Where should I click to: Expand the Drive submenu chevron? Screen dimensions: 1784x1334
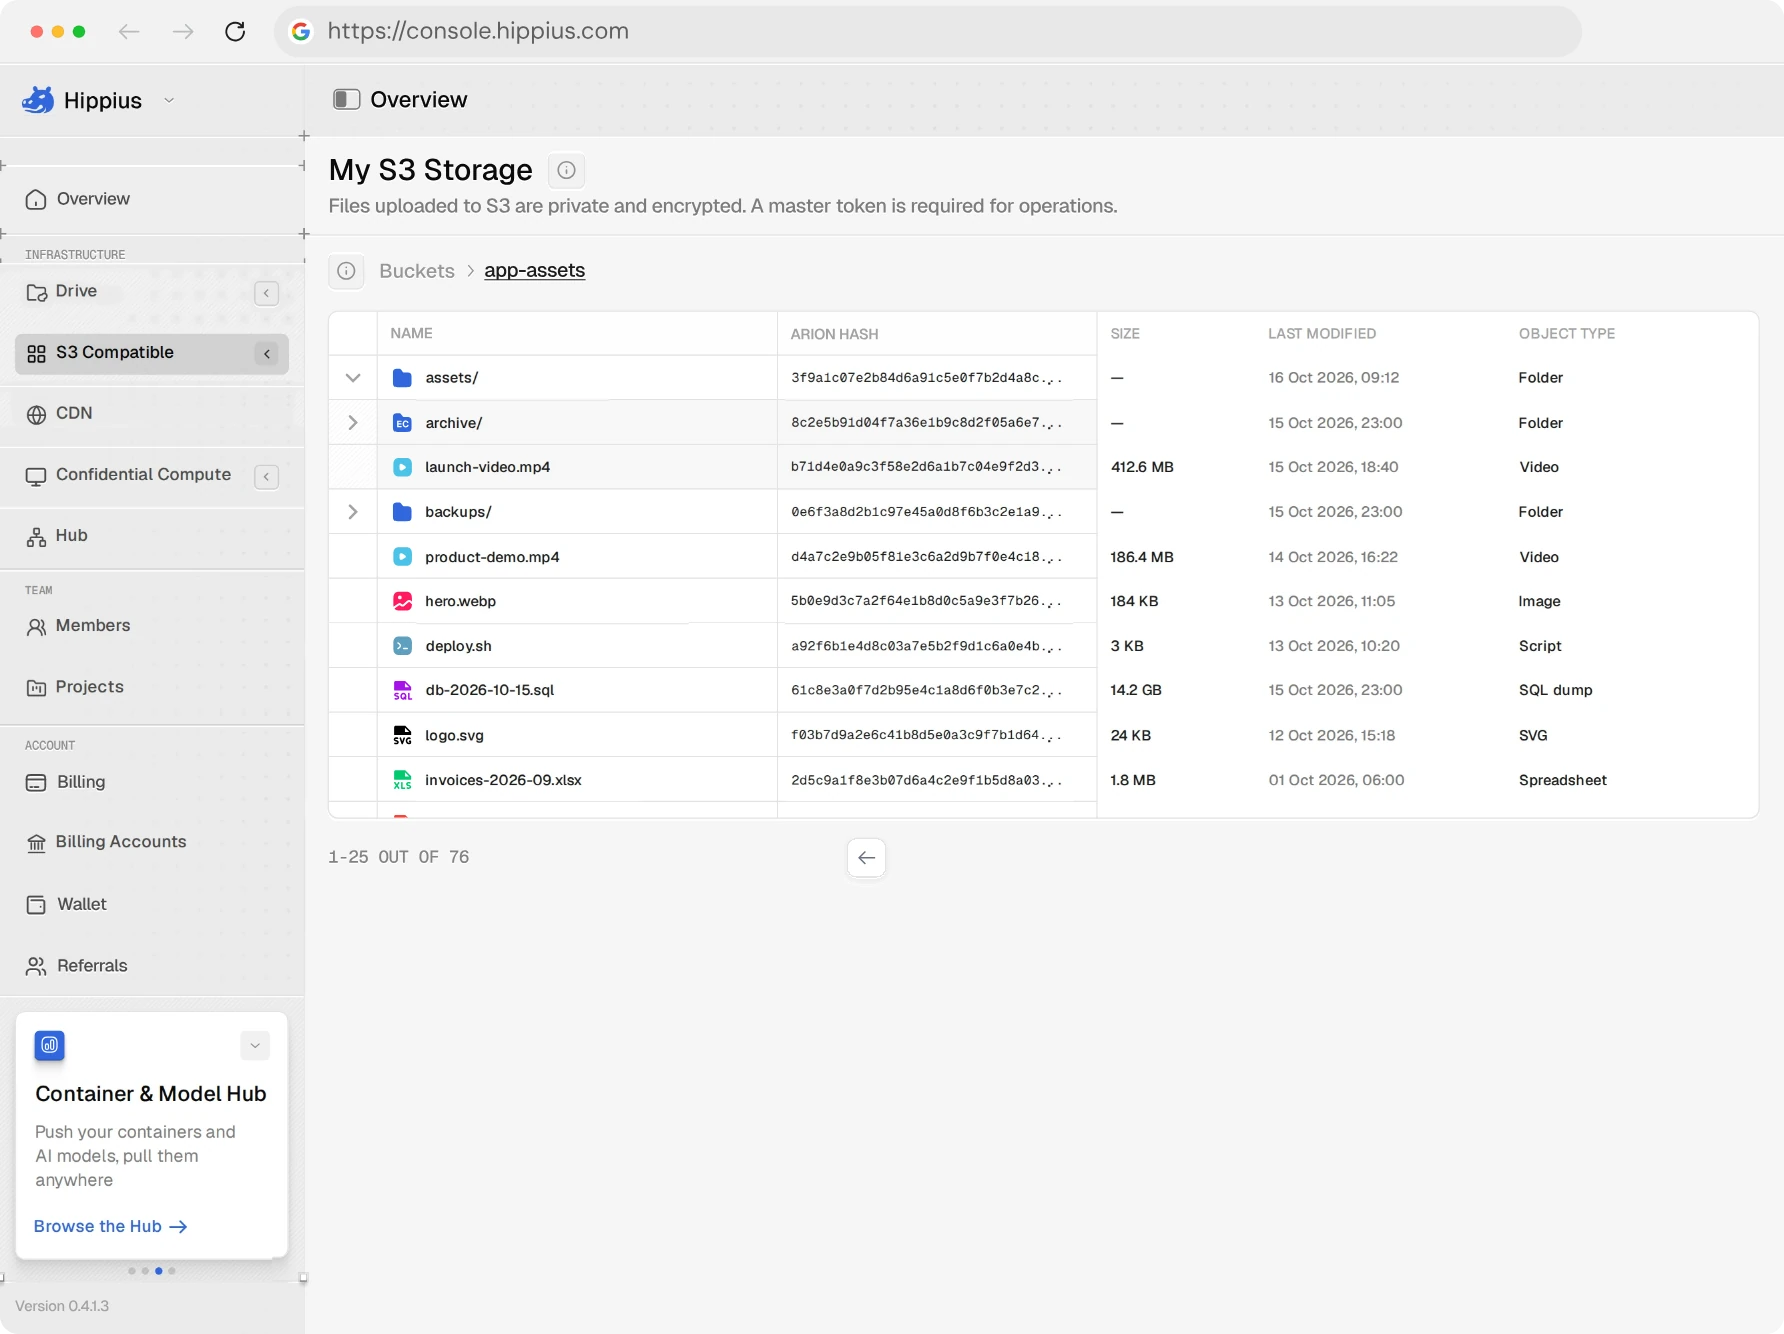266,293
